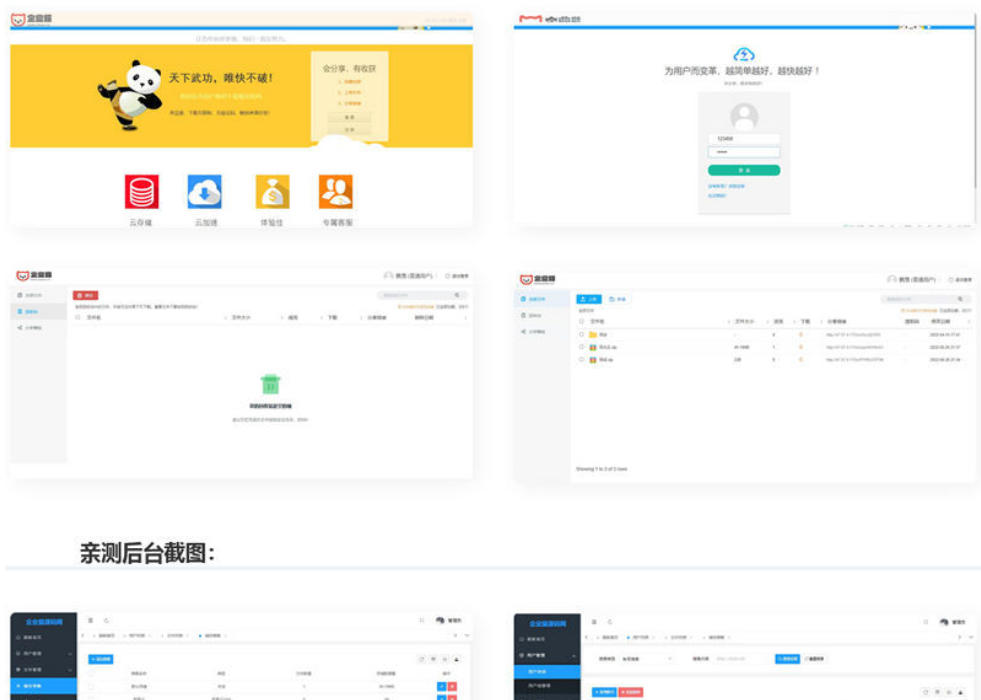Tick the select-all checkbox on recycle bin page
981x700 pixels.
pos(78,318)
